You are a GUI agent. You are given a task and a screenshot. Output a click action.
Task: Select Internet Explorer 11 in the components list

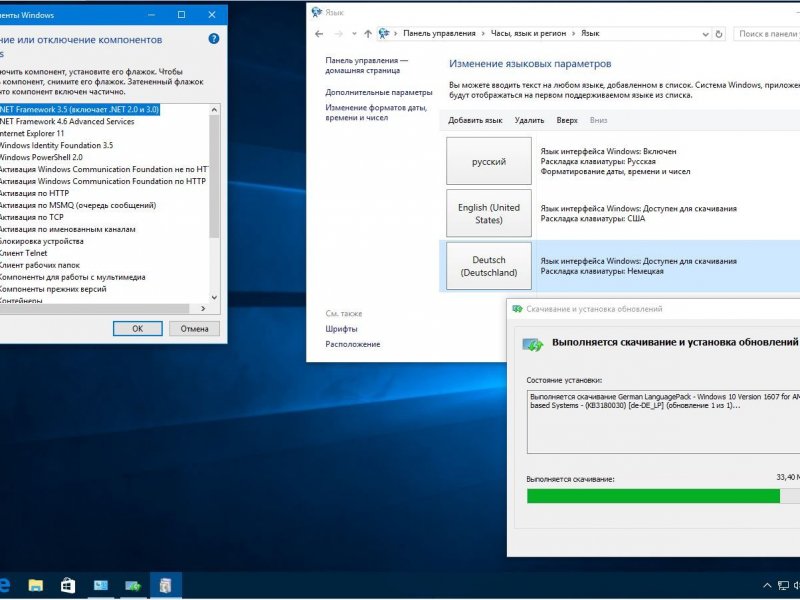32,133
